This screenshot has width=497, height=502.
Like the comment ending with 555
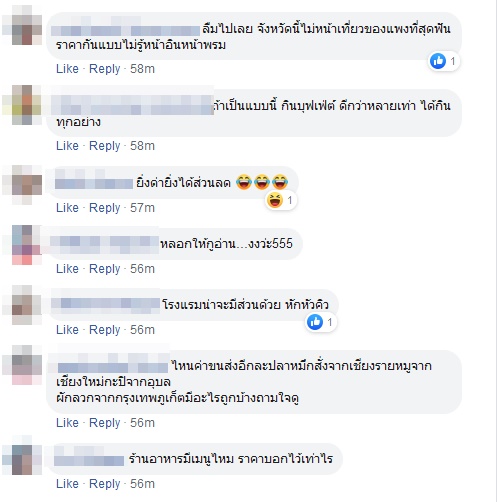pos(67,269)
